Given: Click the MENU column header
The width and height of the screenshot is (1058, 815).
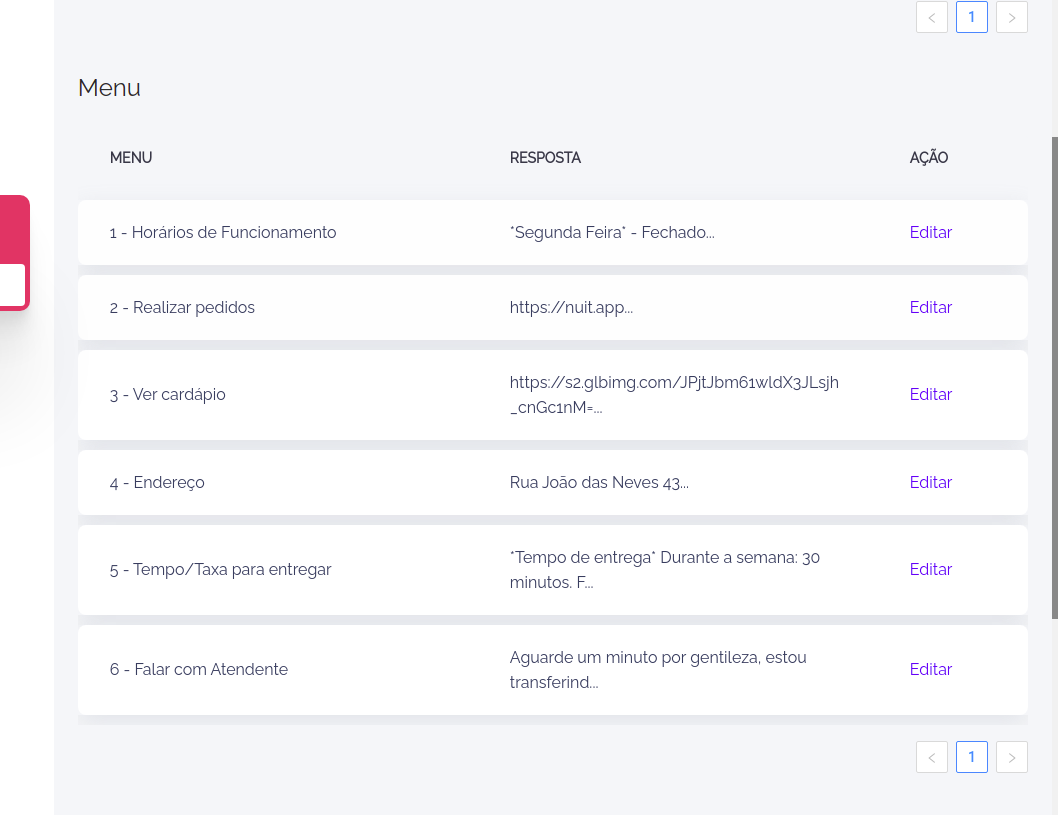Looking at the screenshot, I should pos(131,158).
